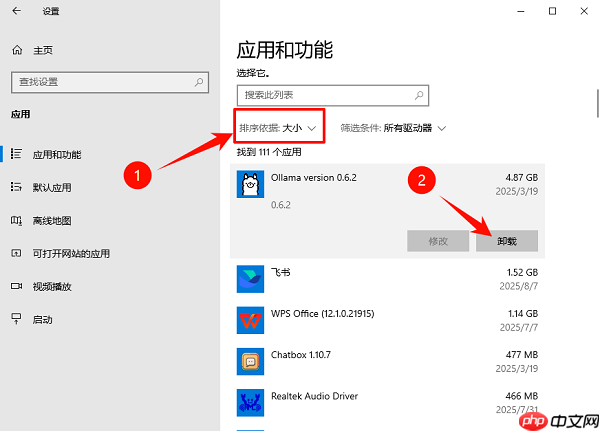This screenshot has width=600, height=431.
Task: Click the Realtek Audio Driver icon
Action: pos(250,403)
